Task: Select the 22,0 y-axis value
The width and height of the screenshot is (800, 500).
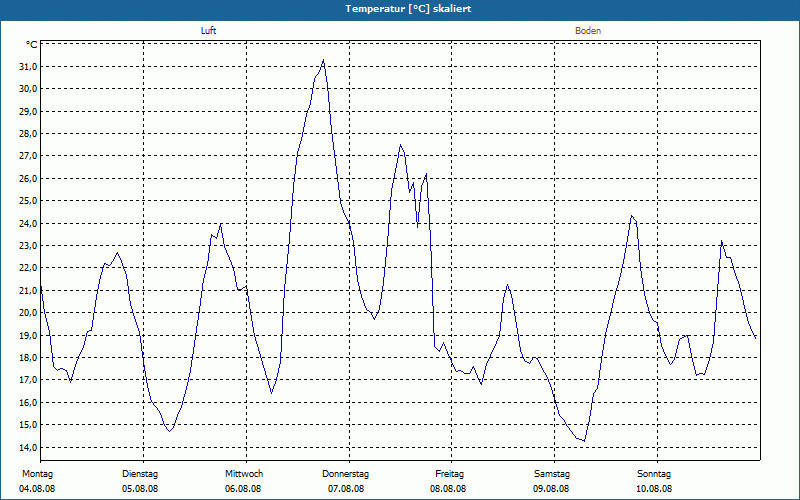Action: pos(28,268)
